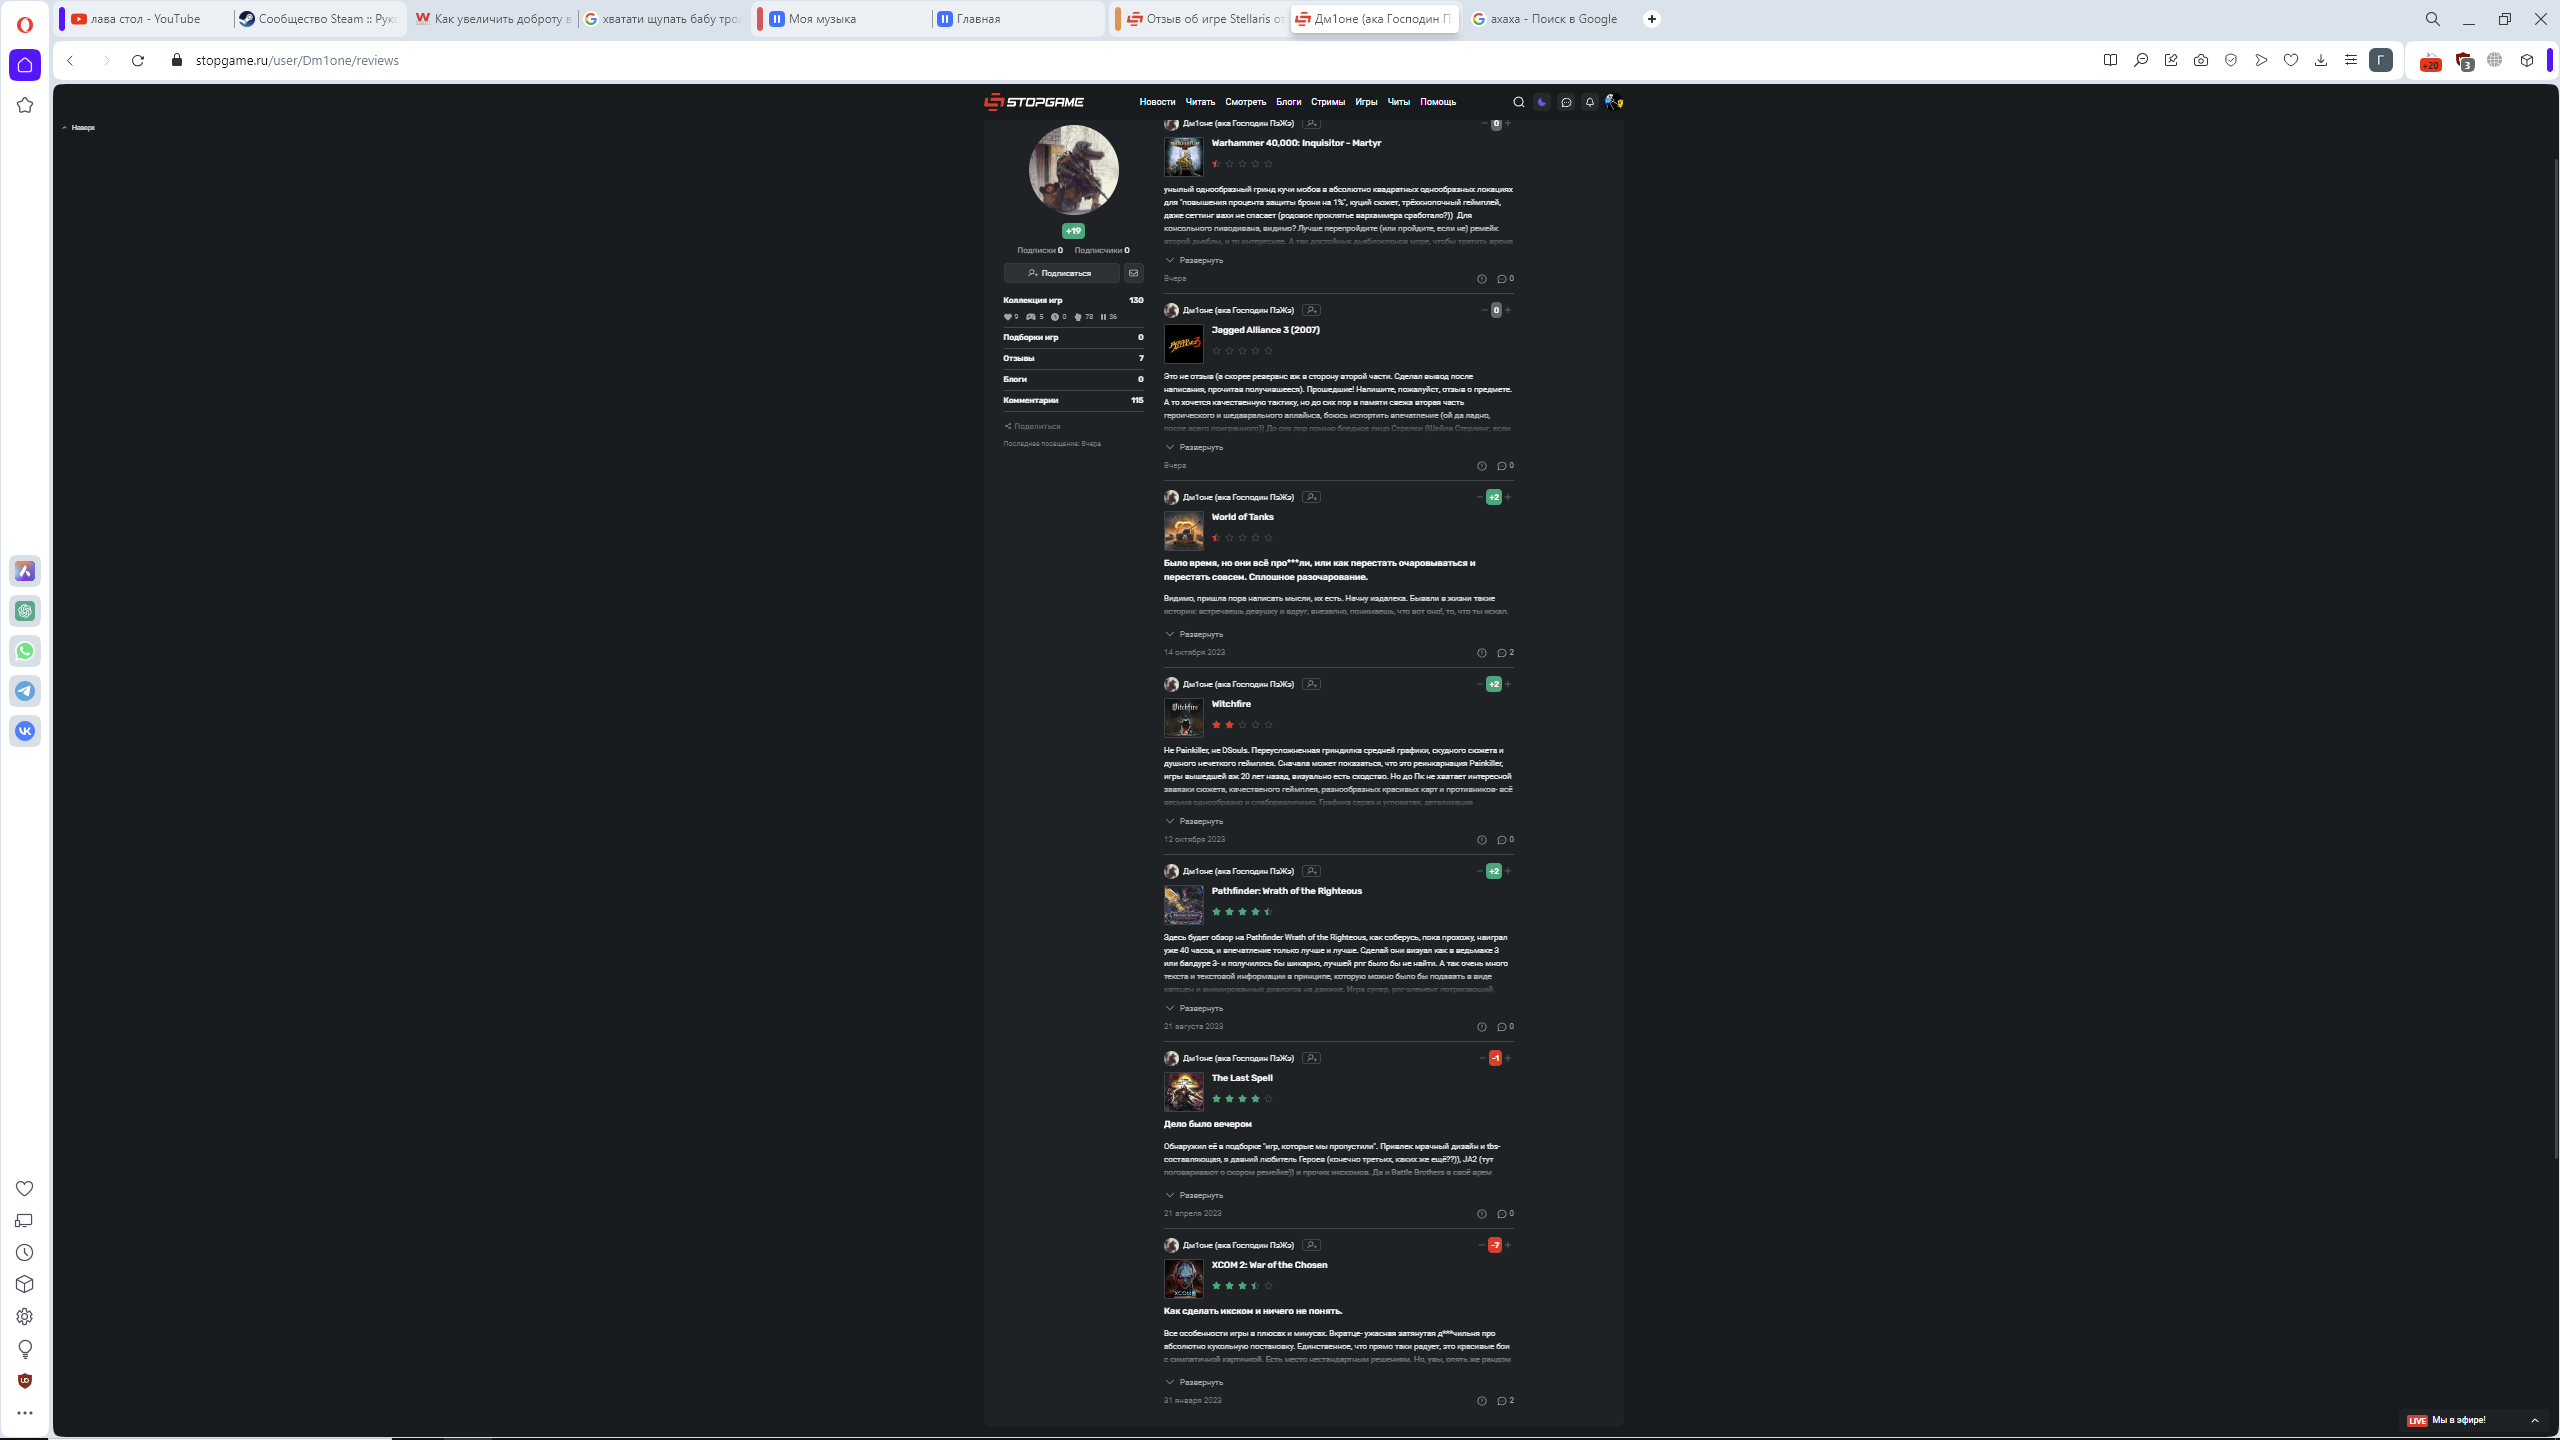
Task: Open Читать menu item
Action: pyautogui.click(x=1200, y=102)
